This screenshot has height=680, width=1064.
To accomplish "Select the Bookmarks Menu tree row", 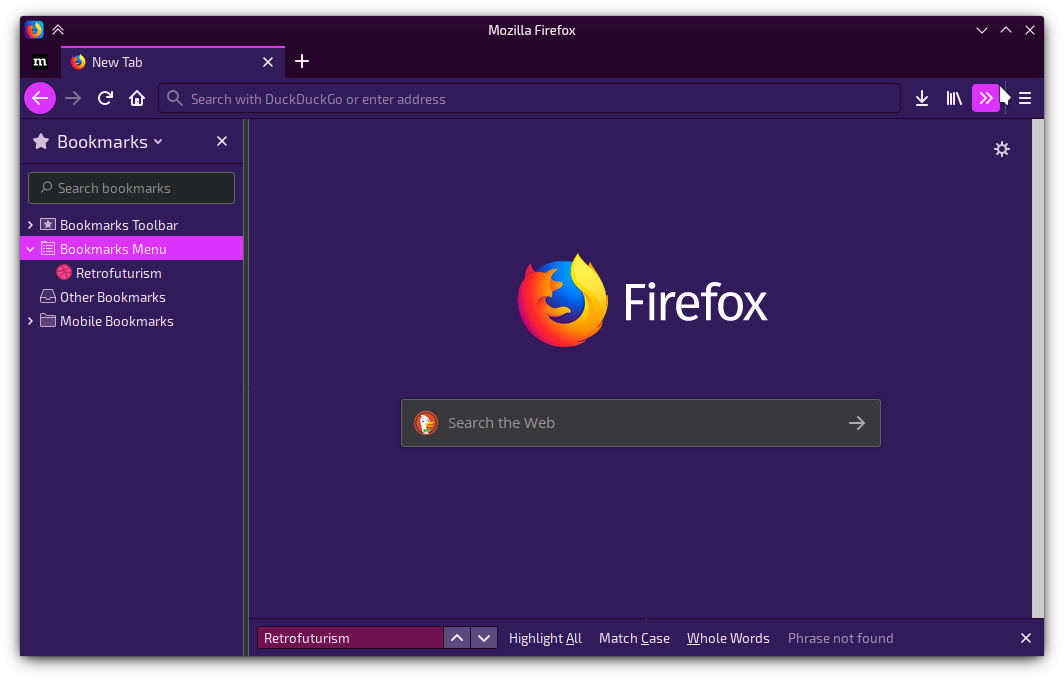I will point(132,249).
